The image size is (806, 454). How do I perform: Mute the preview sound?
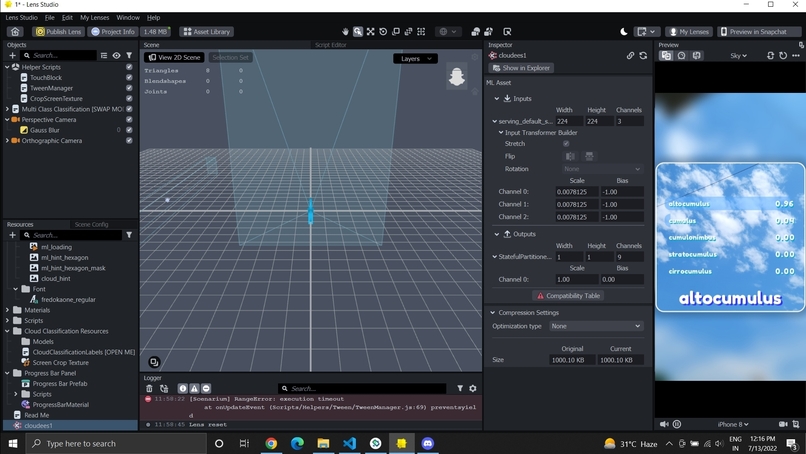click(664, 424)
